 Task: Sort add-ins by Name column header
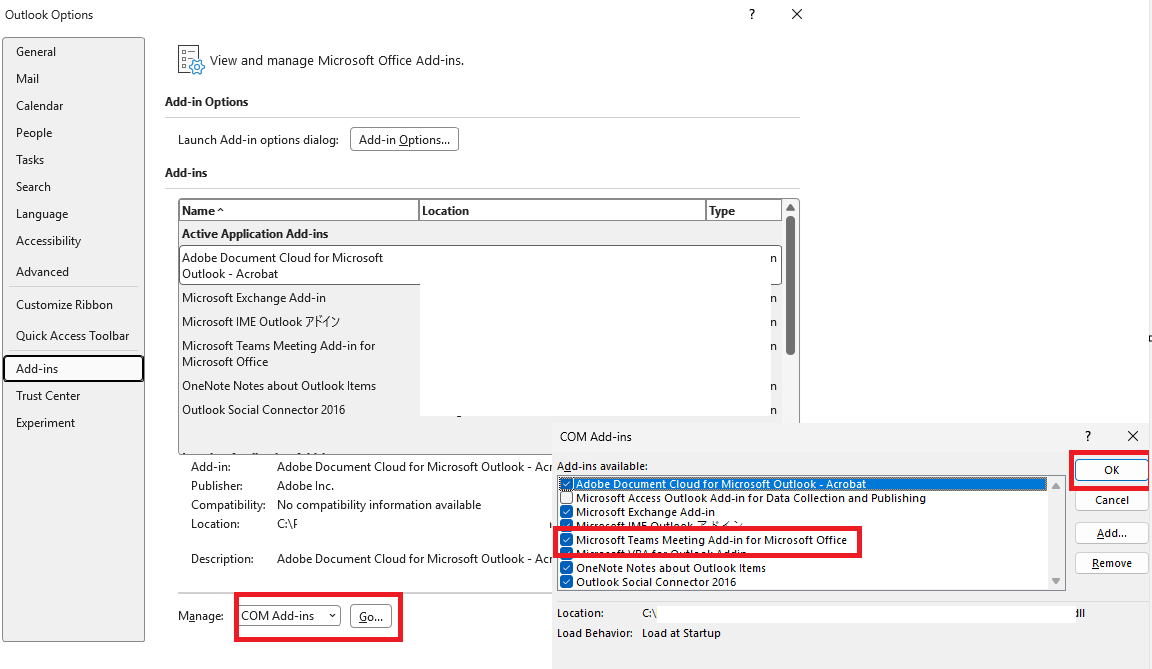299,211
